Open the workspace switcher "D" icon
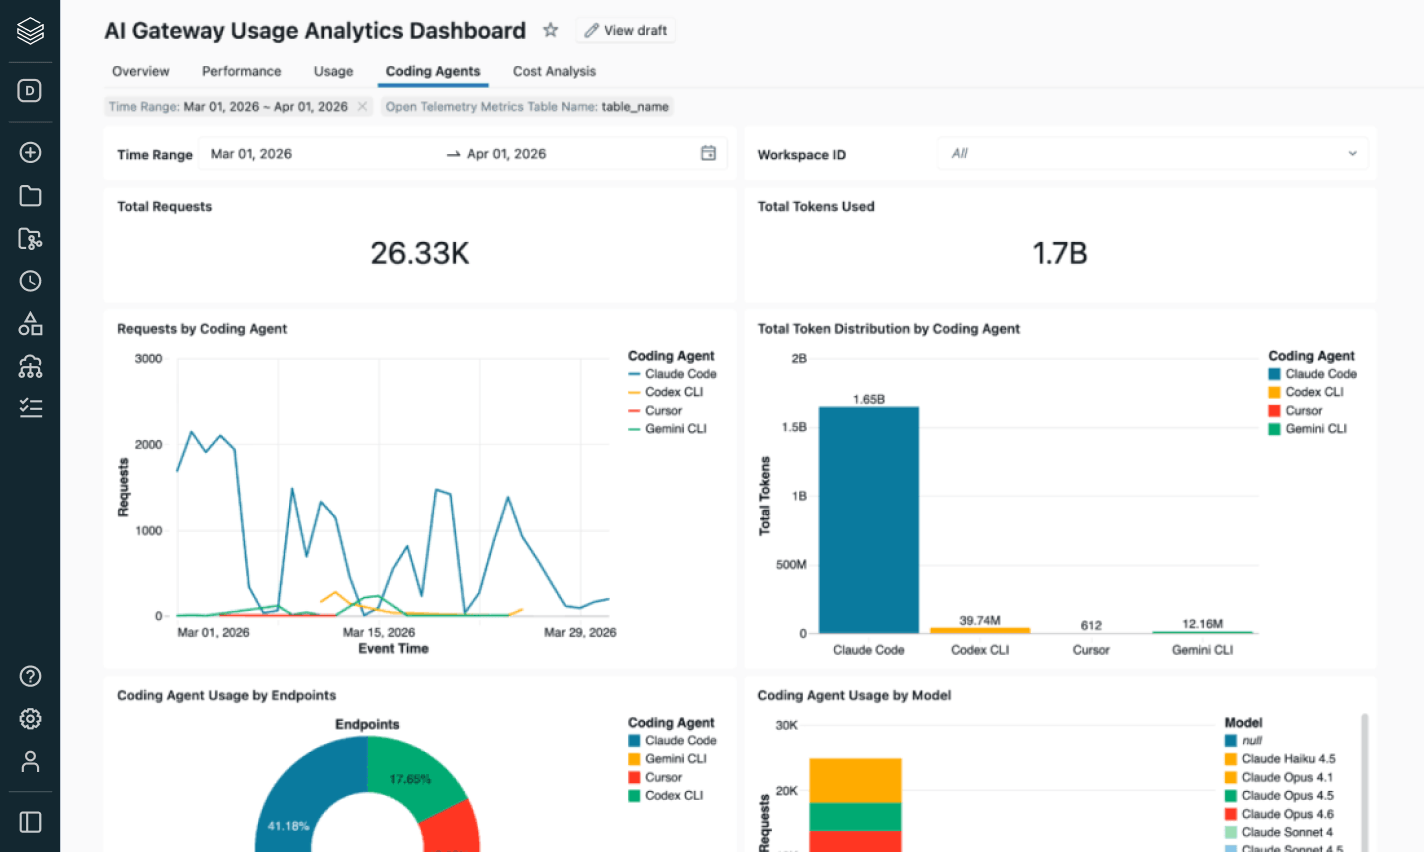 (x=30, y=91)
